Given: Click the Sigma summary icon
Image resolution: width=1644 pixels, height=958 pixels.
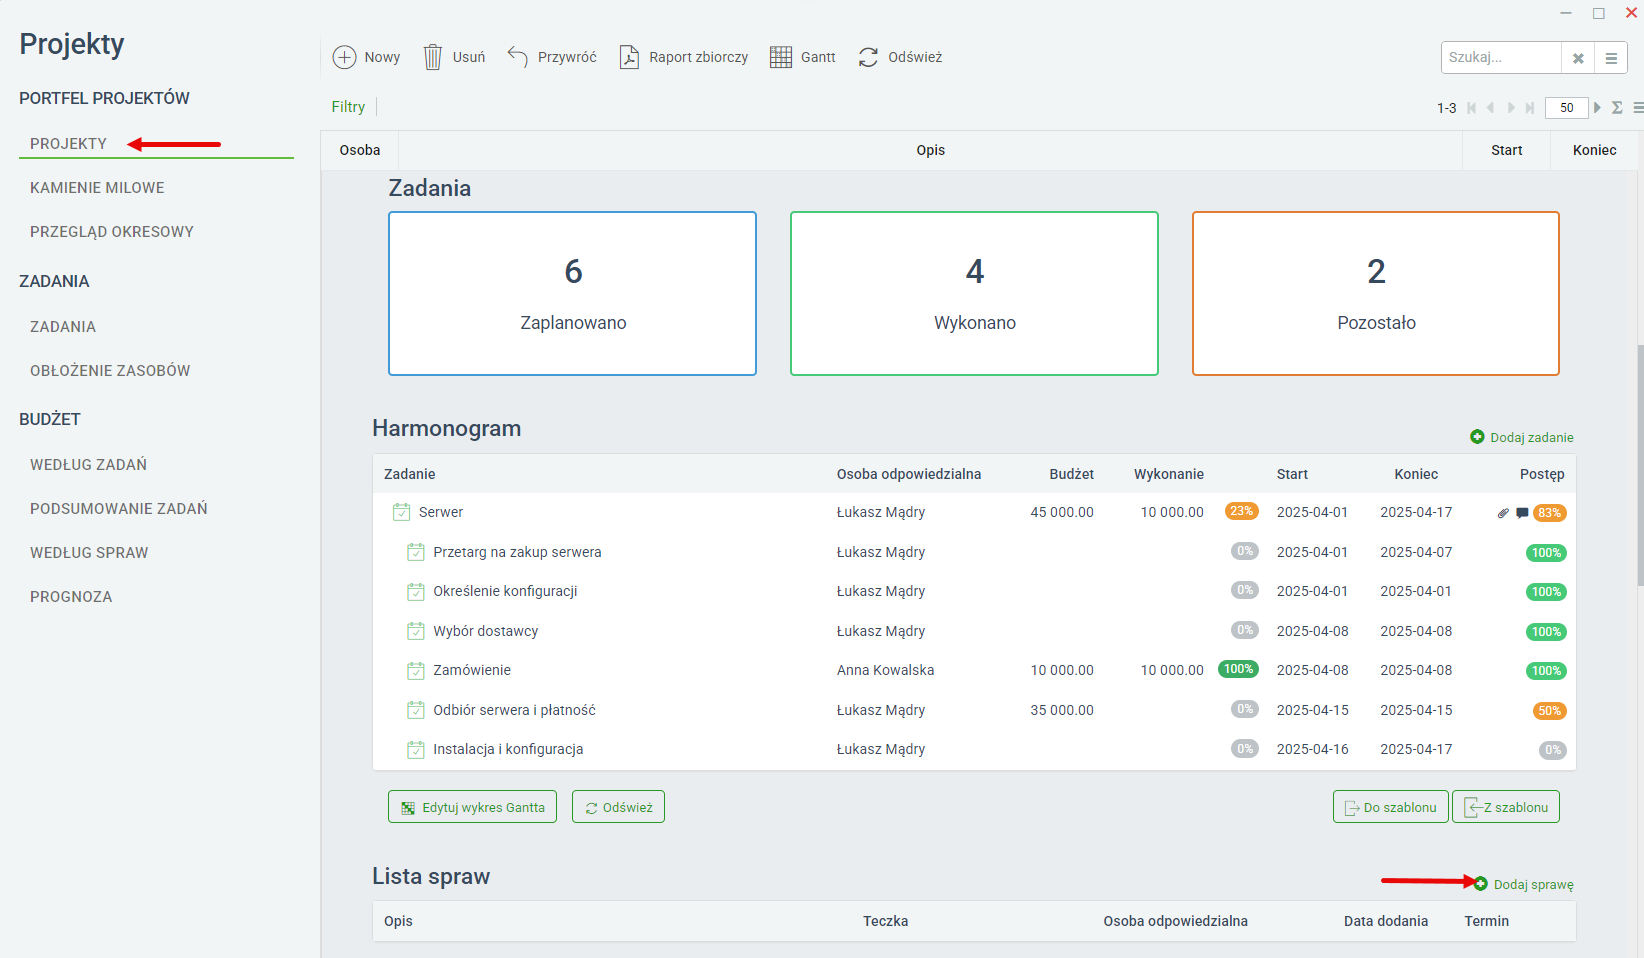Looking at the screenshot, I should [x=1617, y=108].
